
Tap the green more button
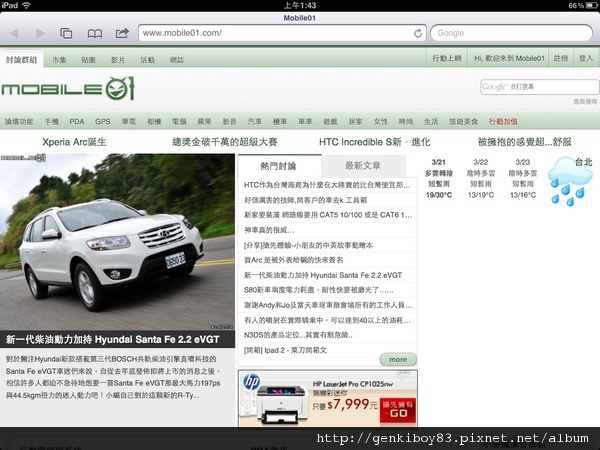(398, 360)
